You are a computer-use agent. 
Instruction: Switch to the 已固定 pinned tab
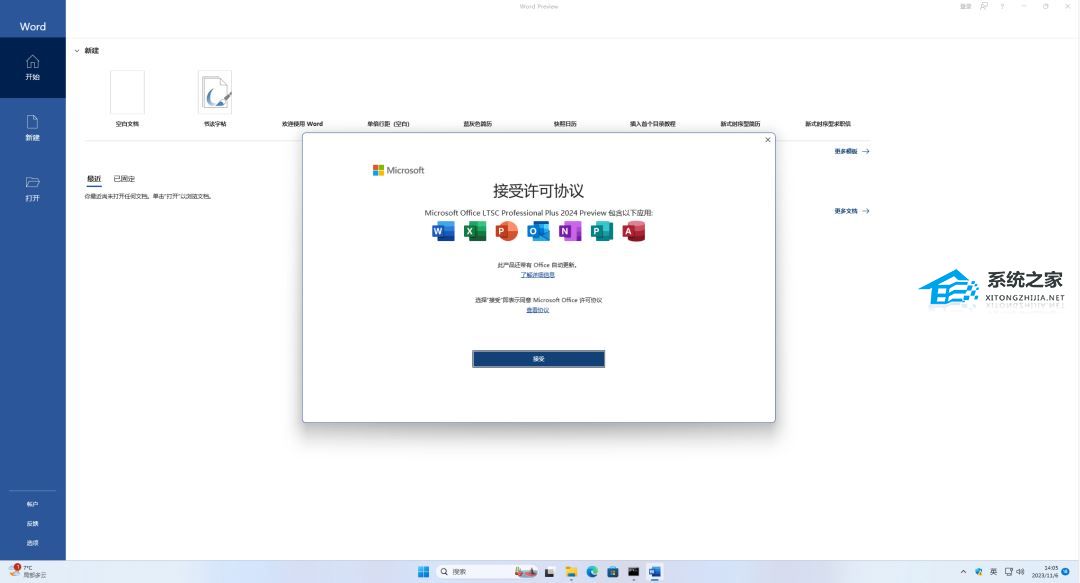click(x=124, y=178)
